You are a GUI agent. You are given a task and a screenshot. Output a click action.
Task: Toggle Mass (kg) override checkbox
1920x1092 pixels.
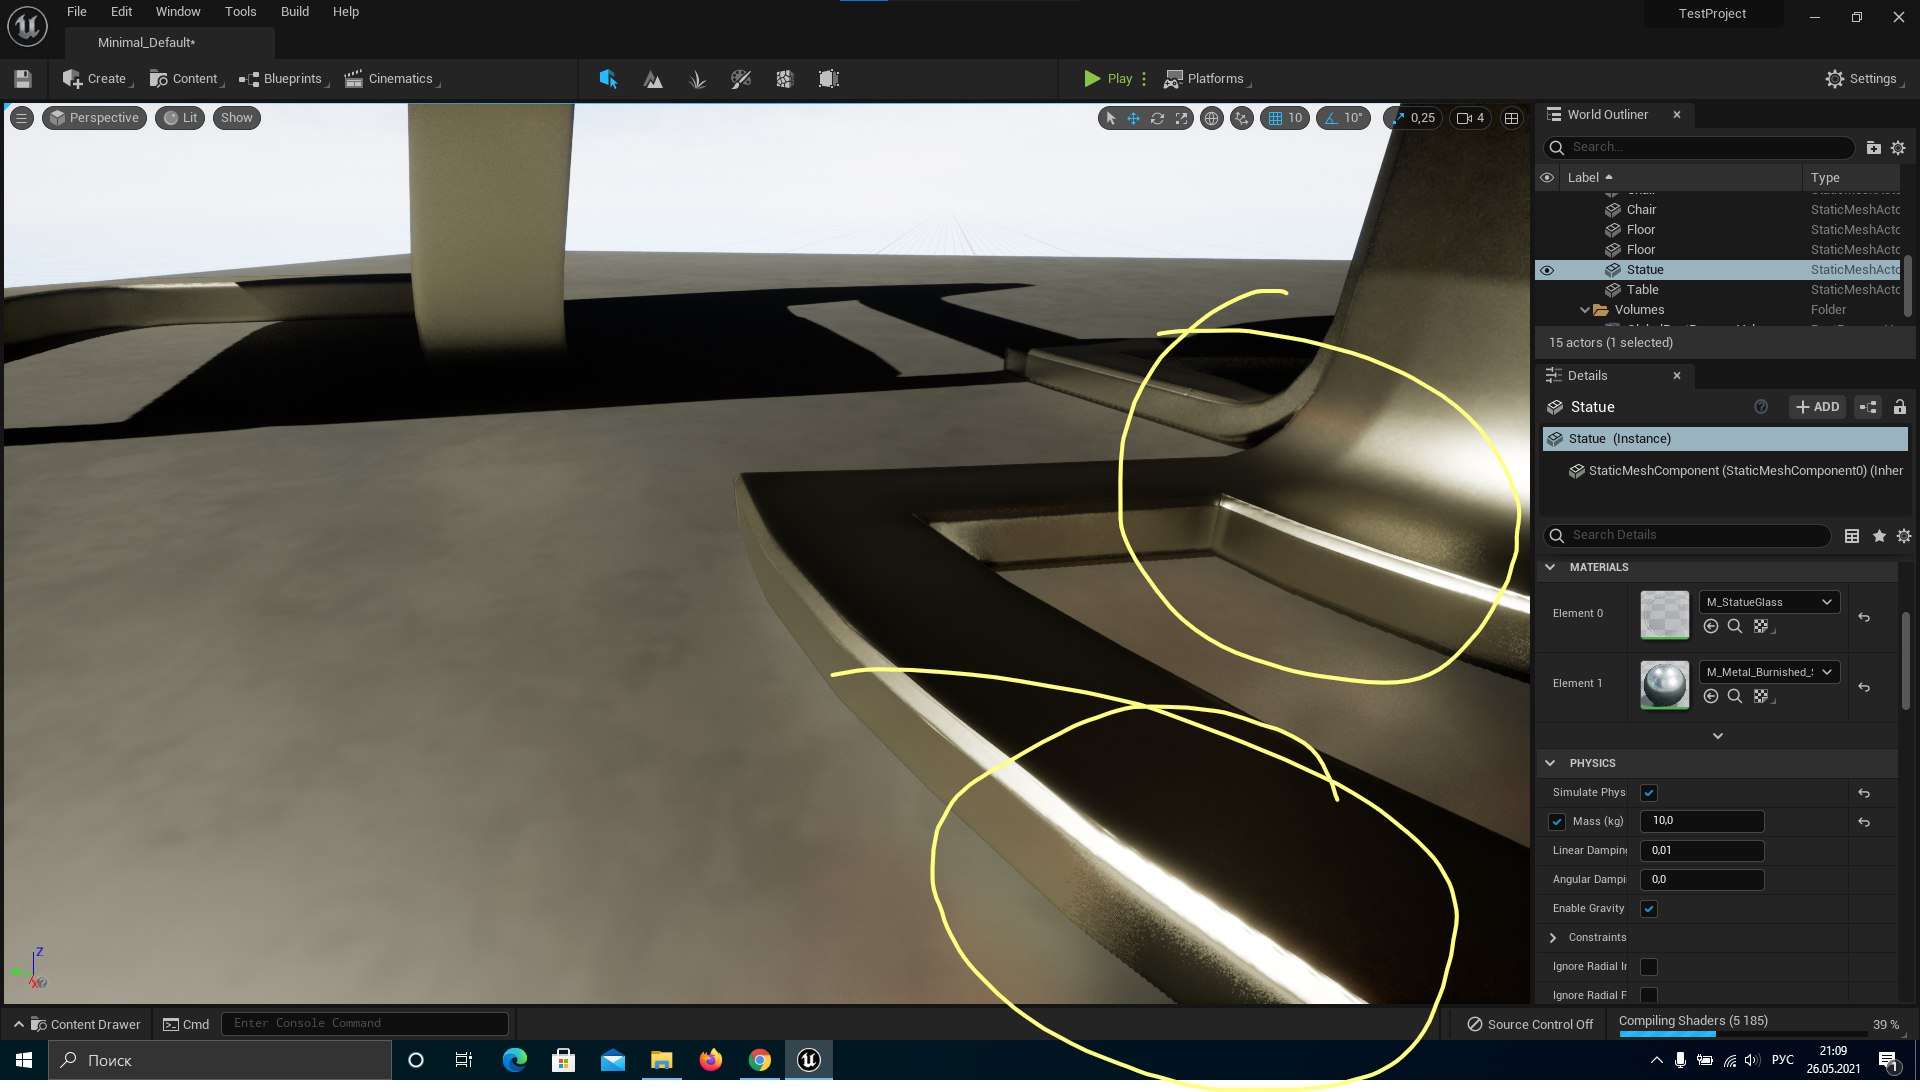1556,822
